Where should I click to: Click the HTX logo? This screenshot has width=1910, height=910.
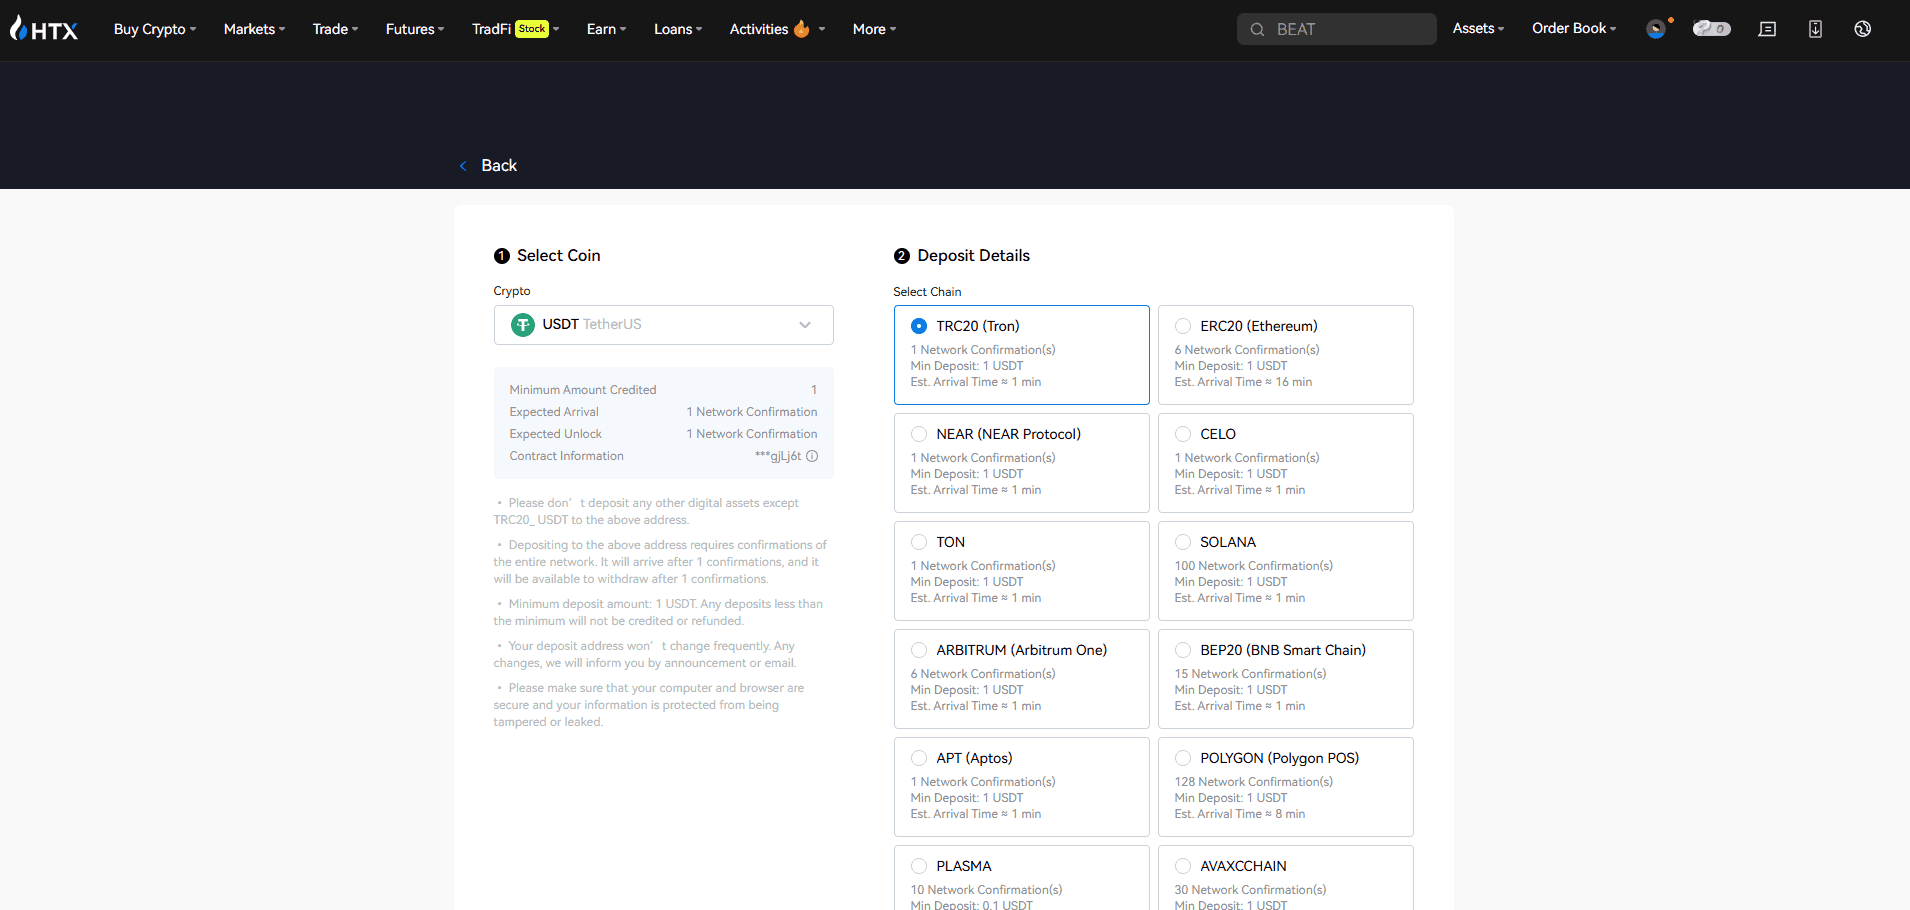(44, 29)
